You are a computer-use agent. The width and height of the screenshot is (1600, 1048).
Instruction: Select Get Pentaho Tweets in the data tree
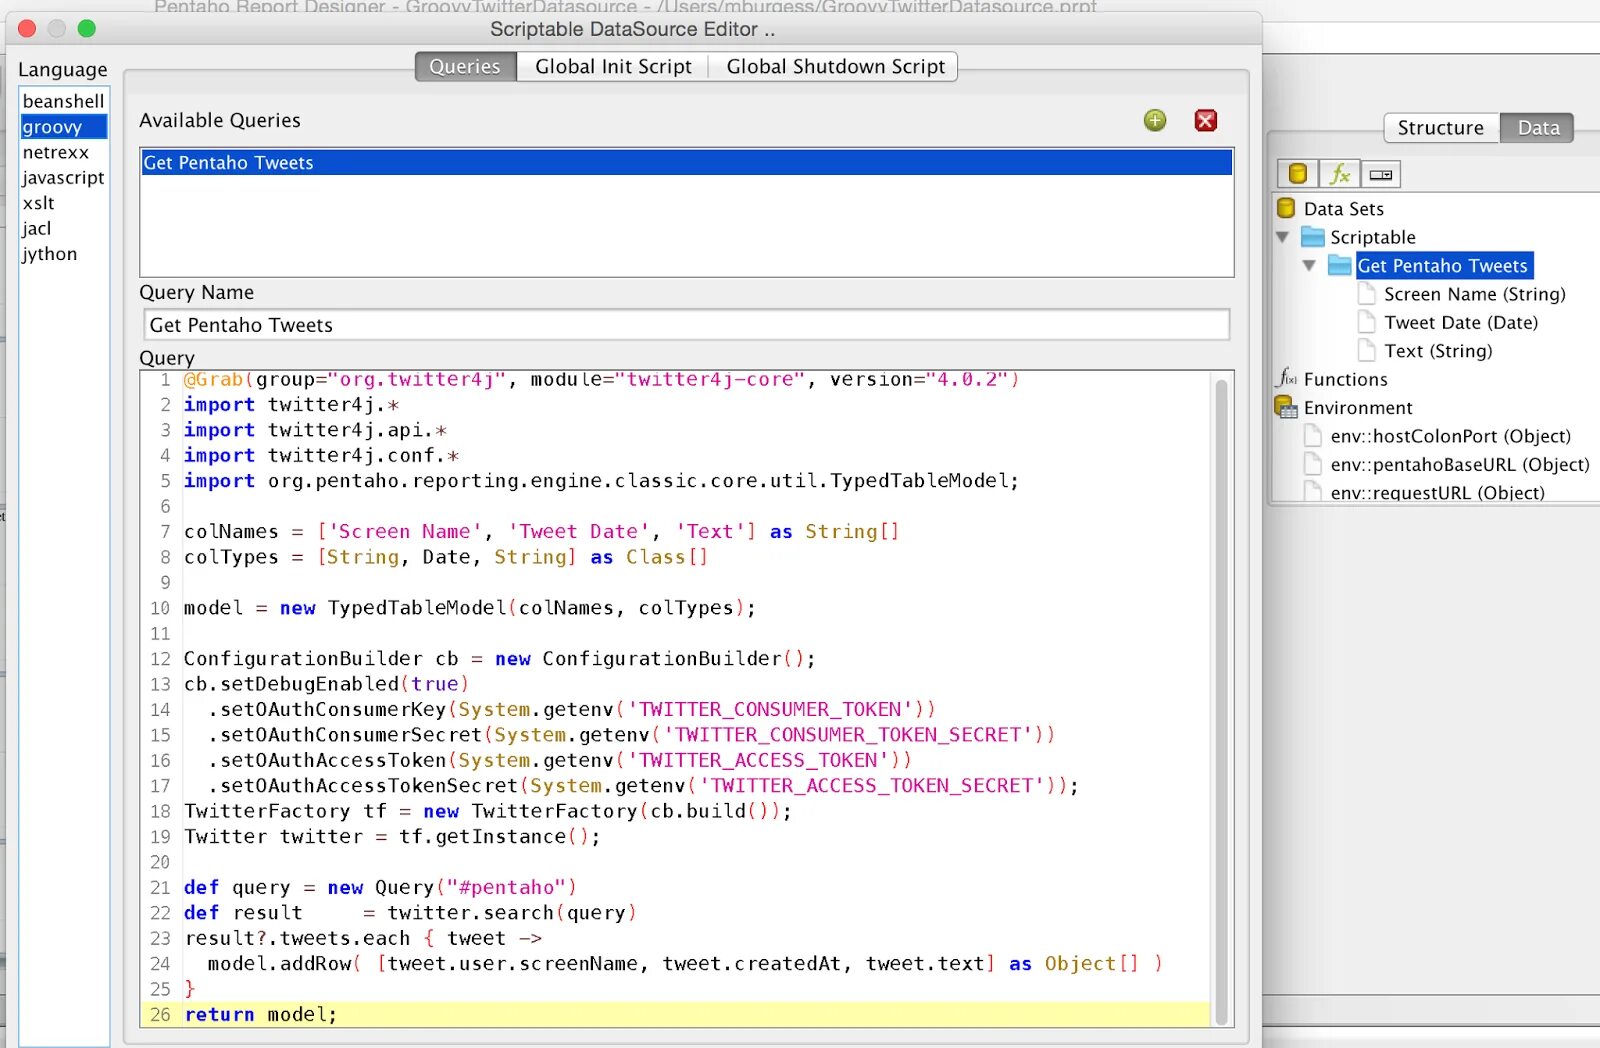point(1443,266)
